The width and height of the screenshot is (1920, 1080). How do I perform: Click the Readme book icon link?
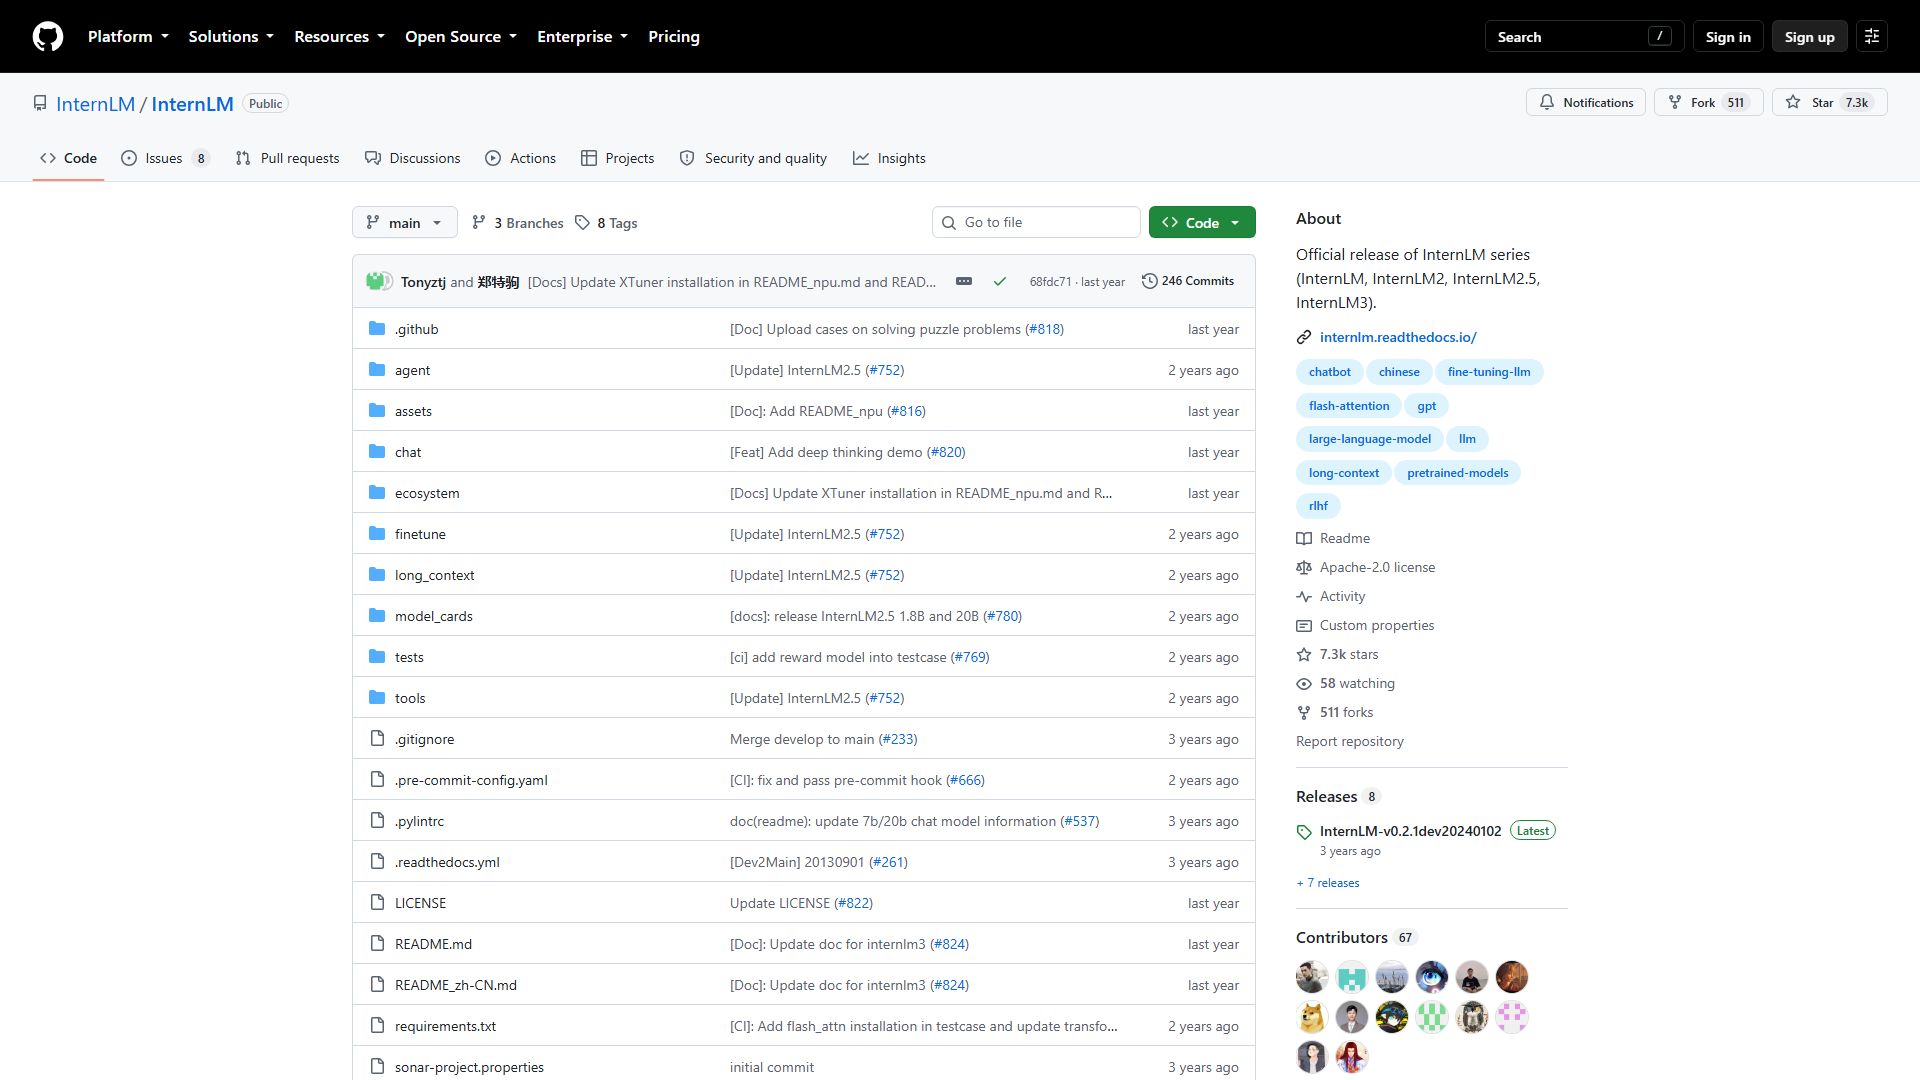(1333, 538)
